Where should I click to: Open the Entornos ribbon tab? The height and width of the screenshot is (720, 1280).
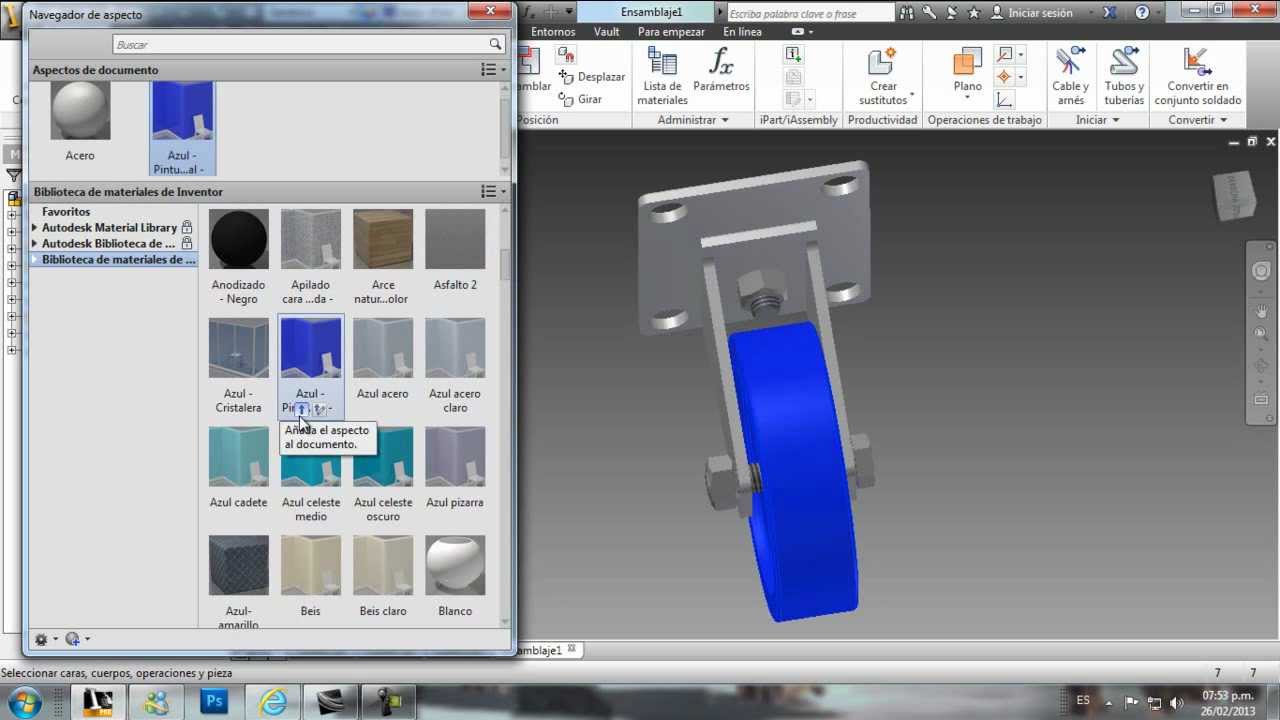click(553, 32)
